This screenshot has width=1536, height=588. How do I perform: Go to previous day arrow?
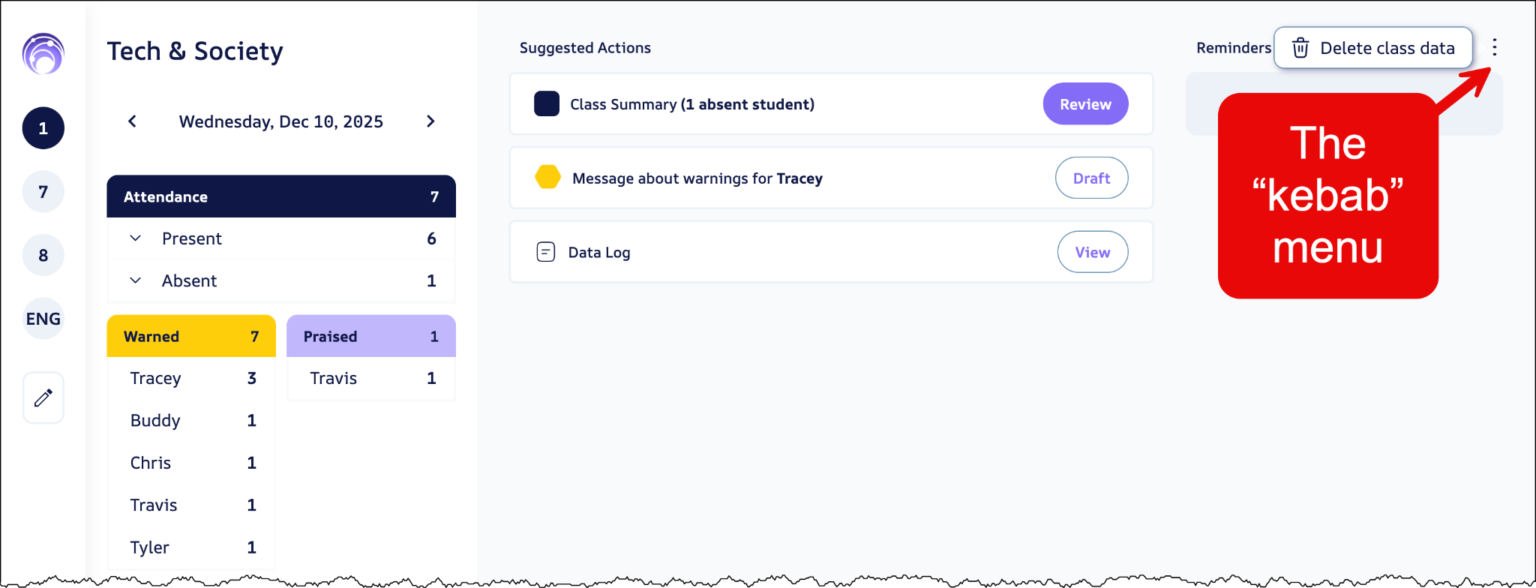[132, 122]
